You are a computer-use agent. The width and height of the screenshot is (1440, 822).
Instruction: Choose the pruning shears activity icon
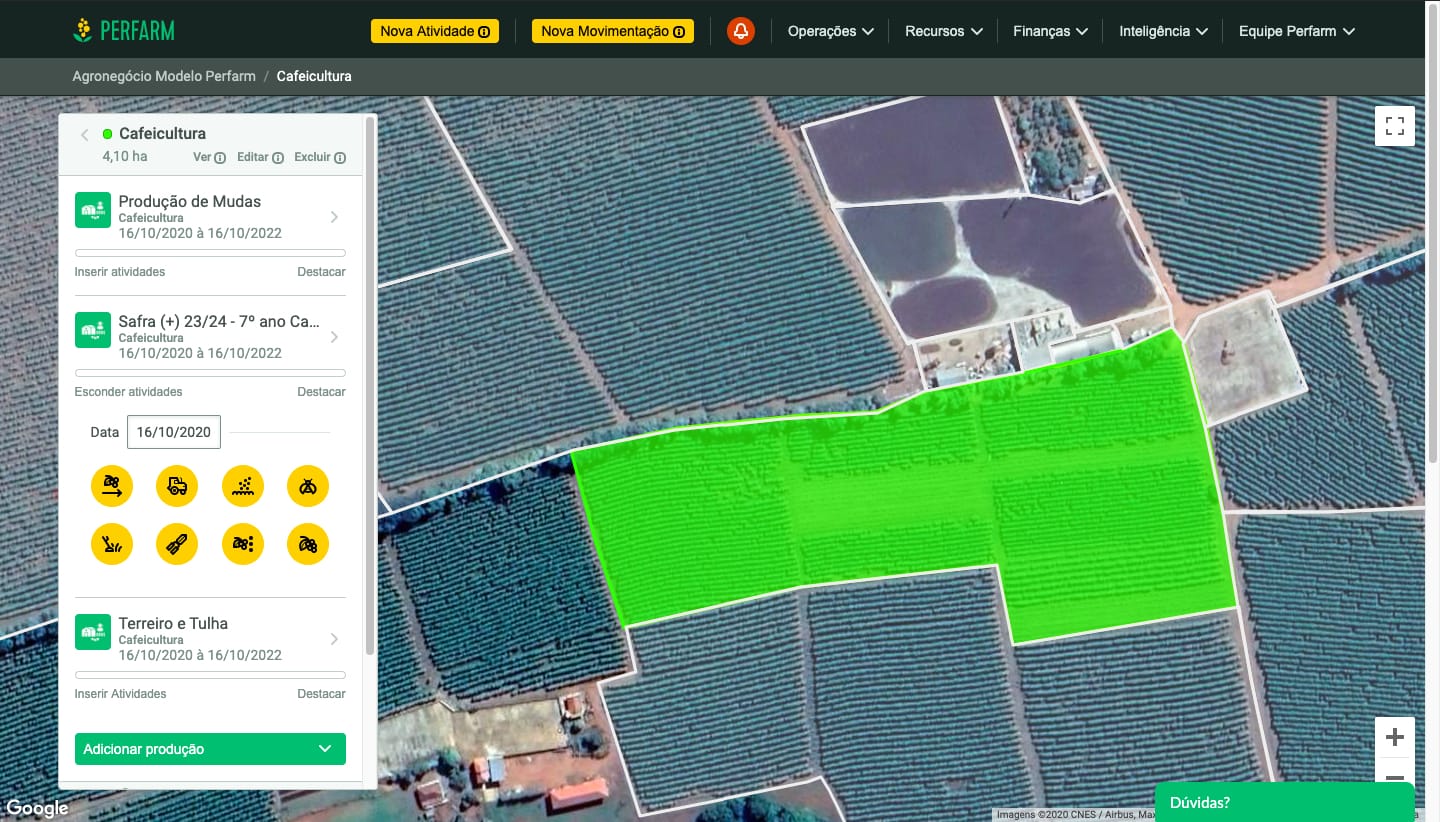click(177, 545)
